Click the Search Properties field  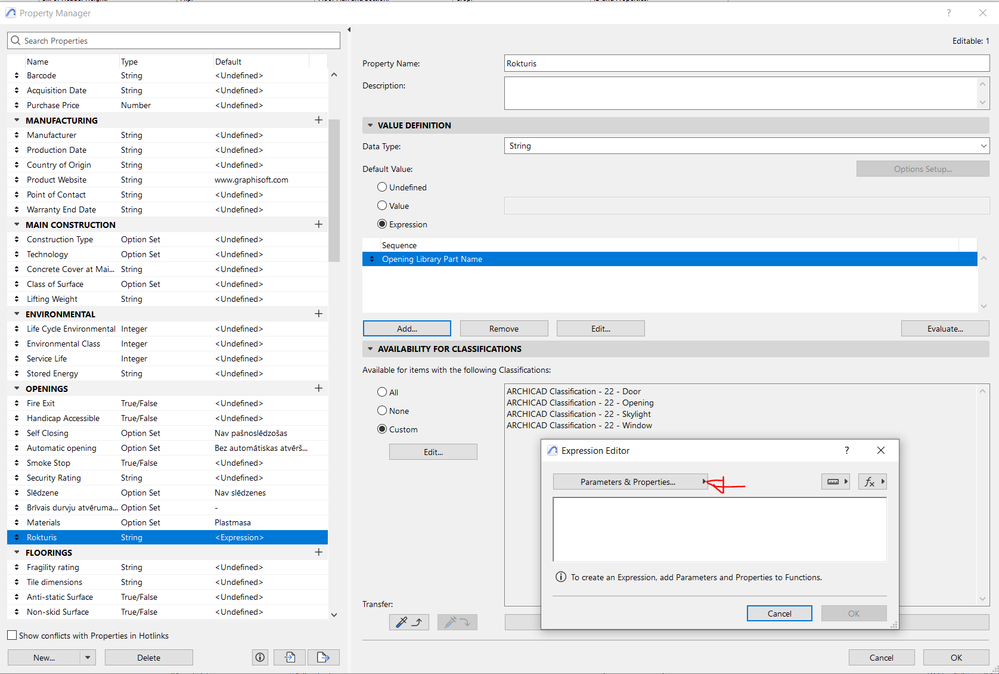point(174,40)
